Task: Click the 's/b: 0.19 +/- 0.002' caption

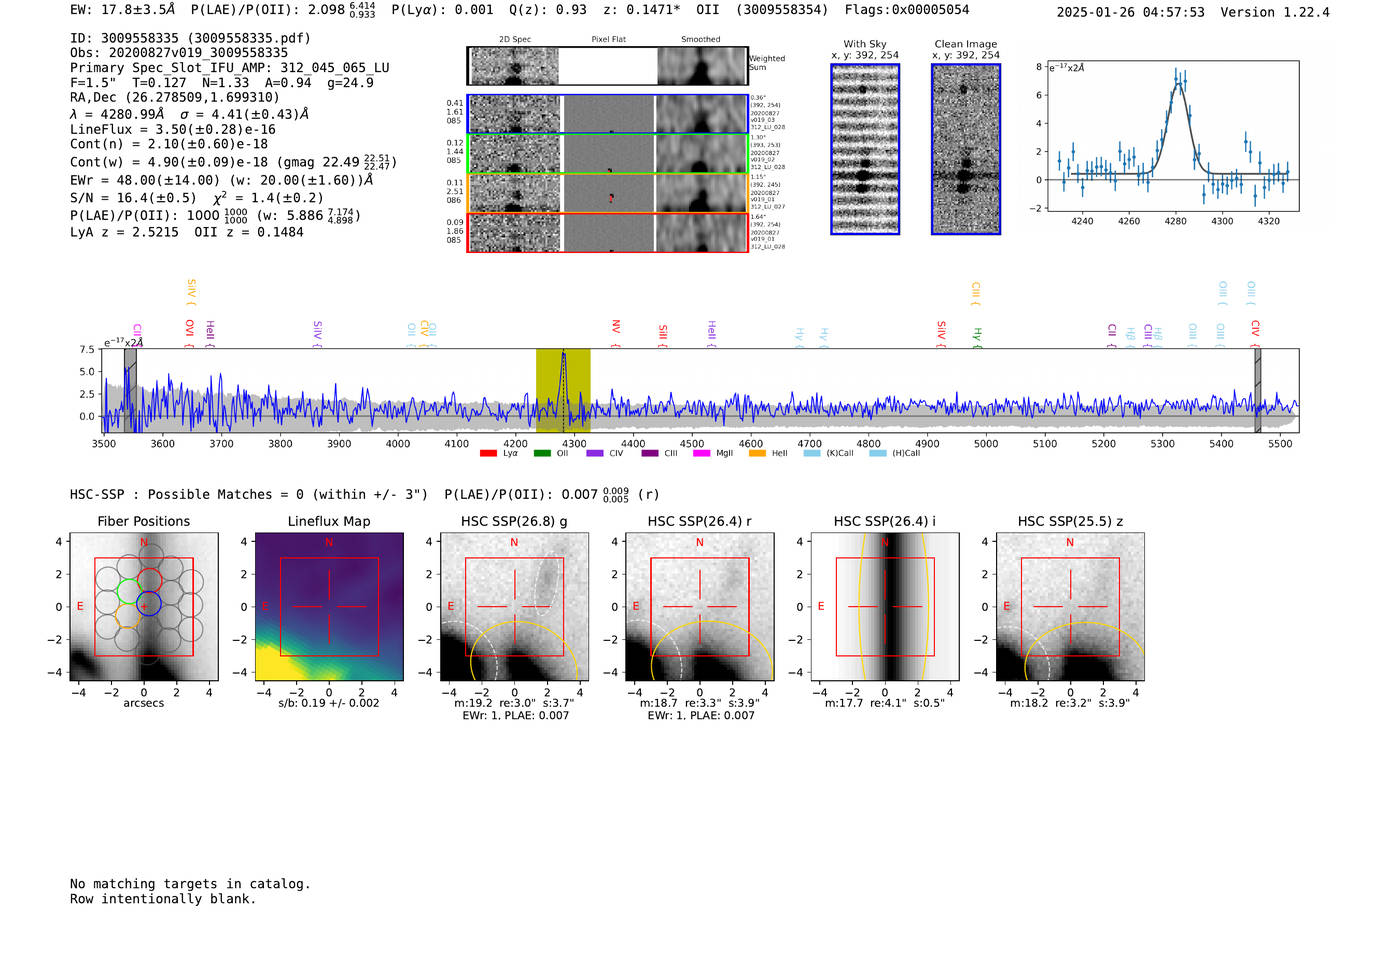Action: [x=329, y=703]
